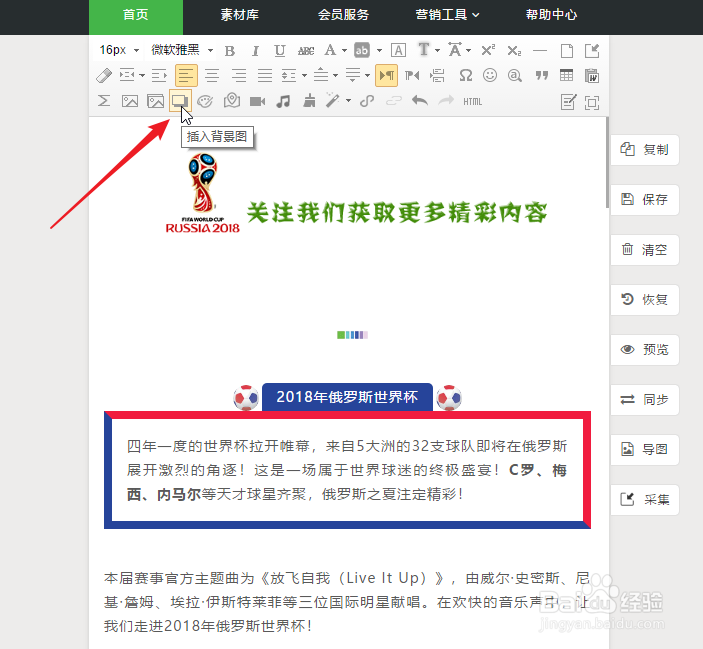
Task: Center align the text
Action: tap(212, 76)
